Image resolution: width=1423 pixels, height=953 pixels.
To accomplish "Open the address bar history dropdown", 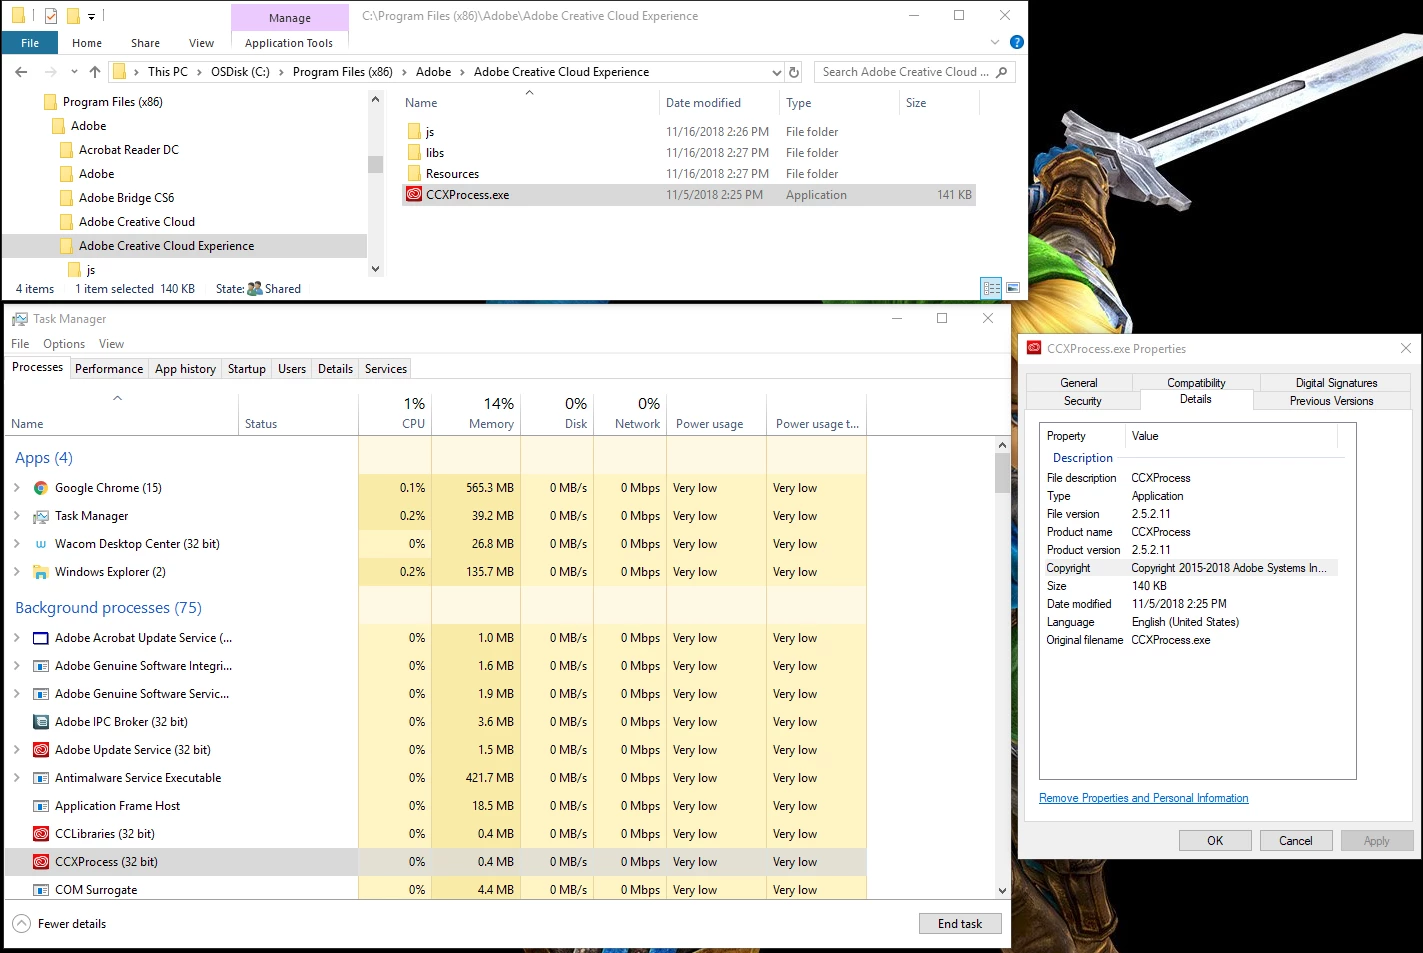I will pos(776,72).
